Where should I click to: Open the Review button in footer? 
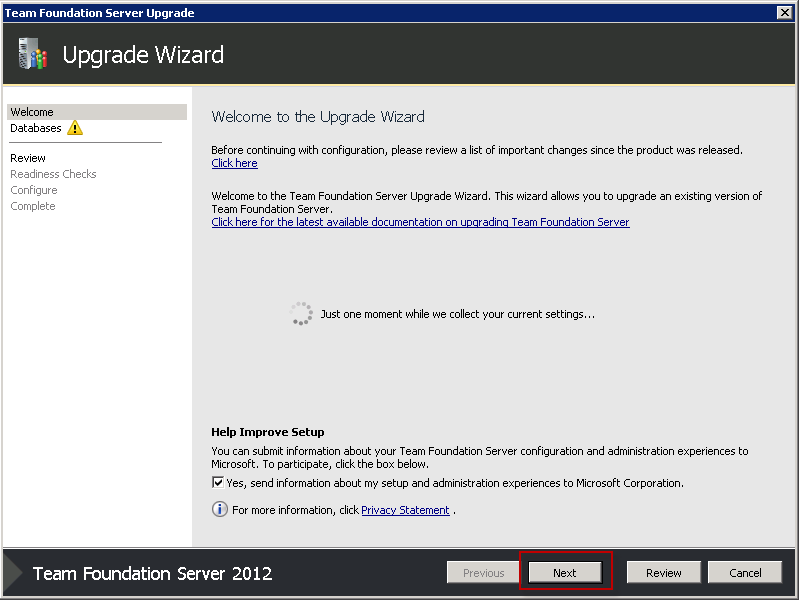[663, 572]
